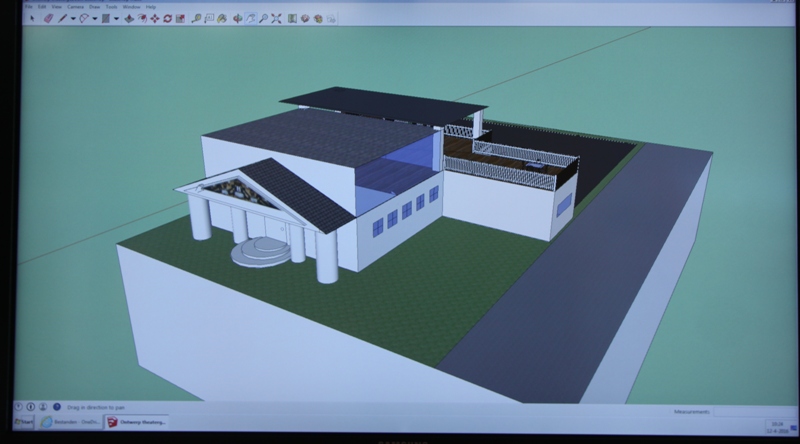800x444 pixels.
Task: Click the help question mark in status bar
Action: (55, 407)
